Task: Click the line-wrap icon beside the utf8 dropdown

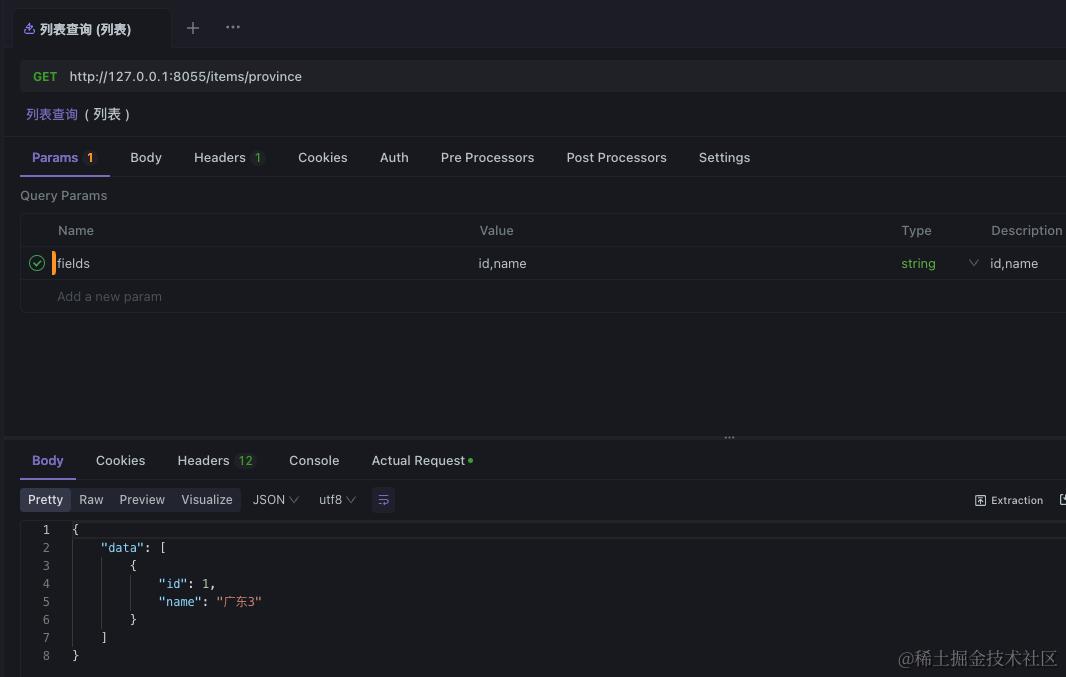Action: coord(383,499)
